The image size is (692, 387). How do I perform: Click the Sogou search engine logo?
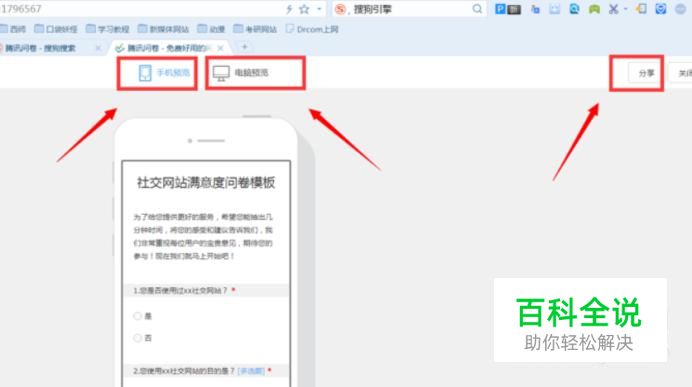(340, 9)
